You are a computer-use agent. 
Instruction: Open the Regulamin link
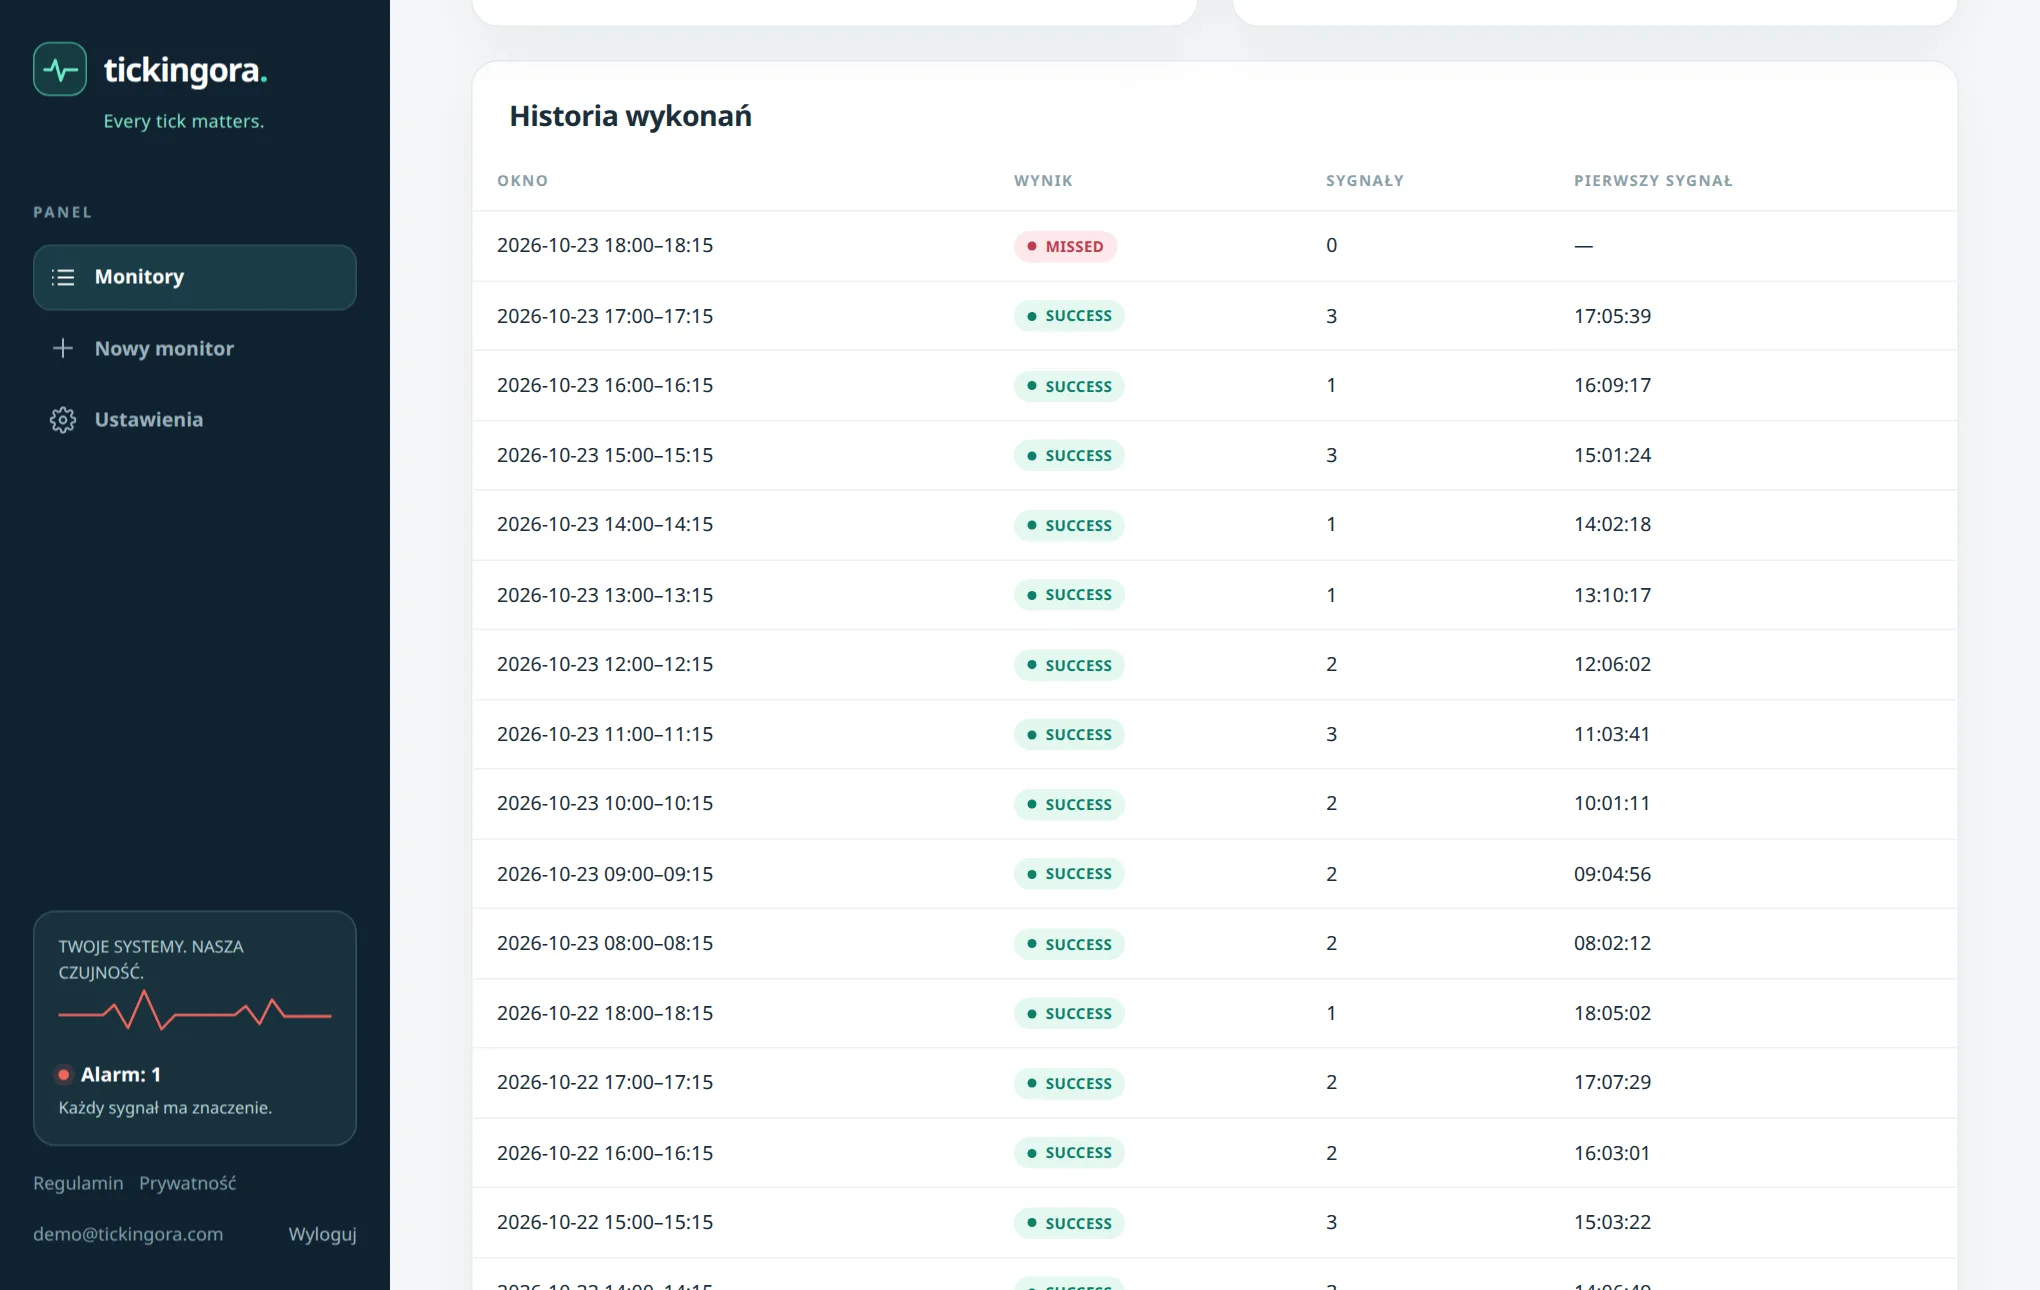tap(78, 1183)
